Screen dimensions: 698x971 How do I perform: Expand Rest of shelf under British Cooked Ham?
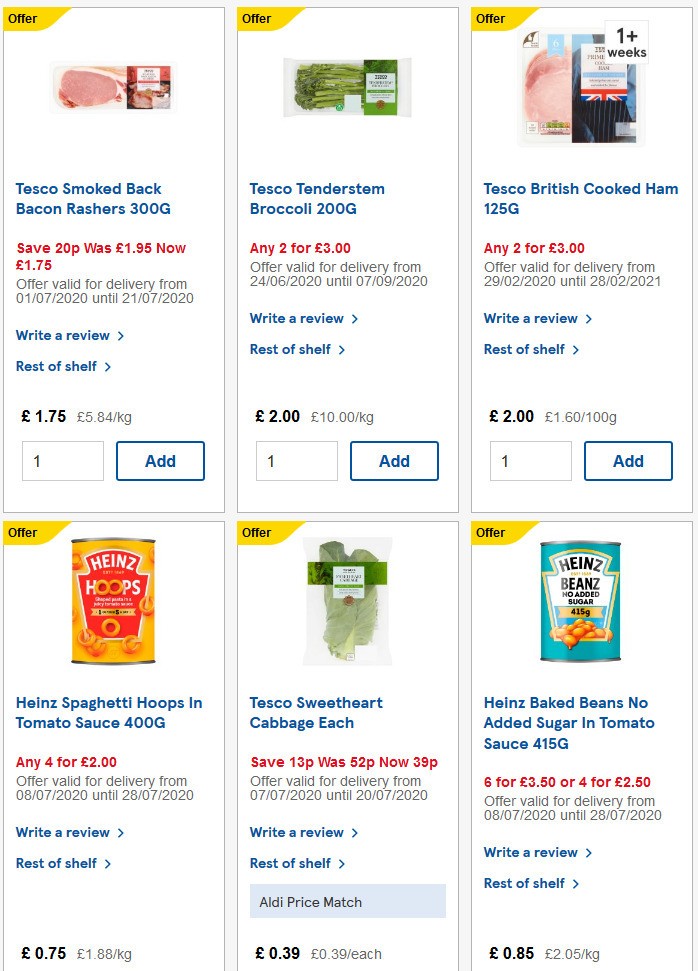tap(526, 349)
